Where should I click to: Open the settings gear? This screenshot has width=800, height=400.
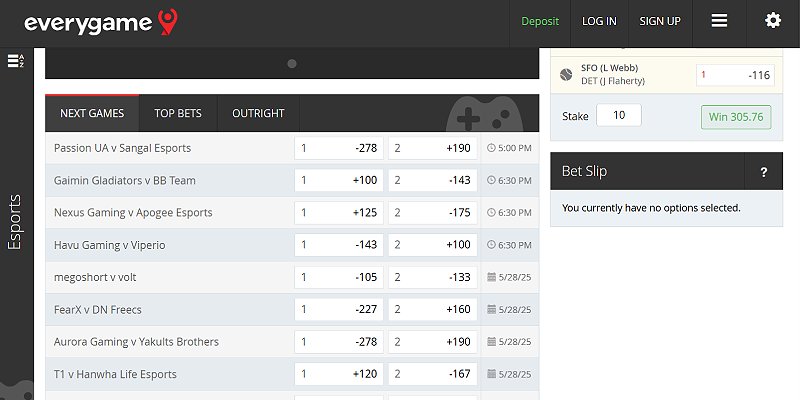[x=772, y=21]
